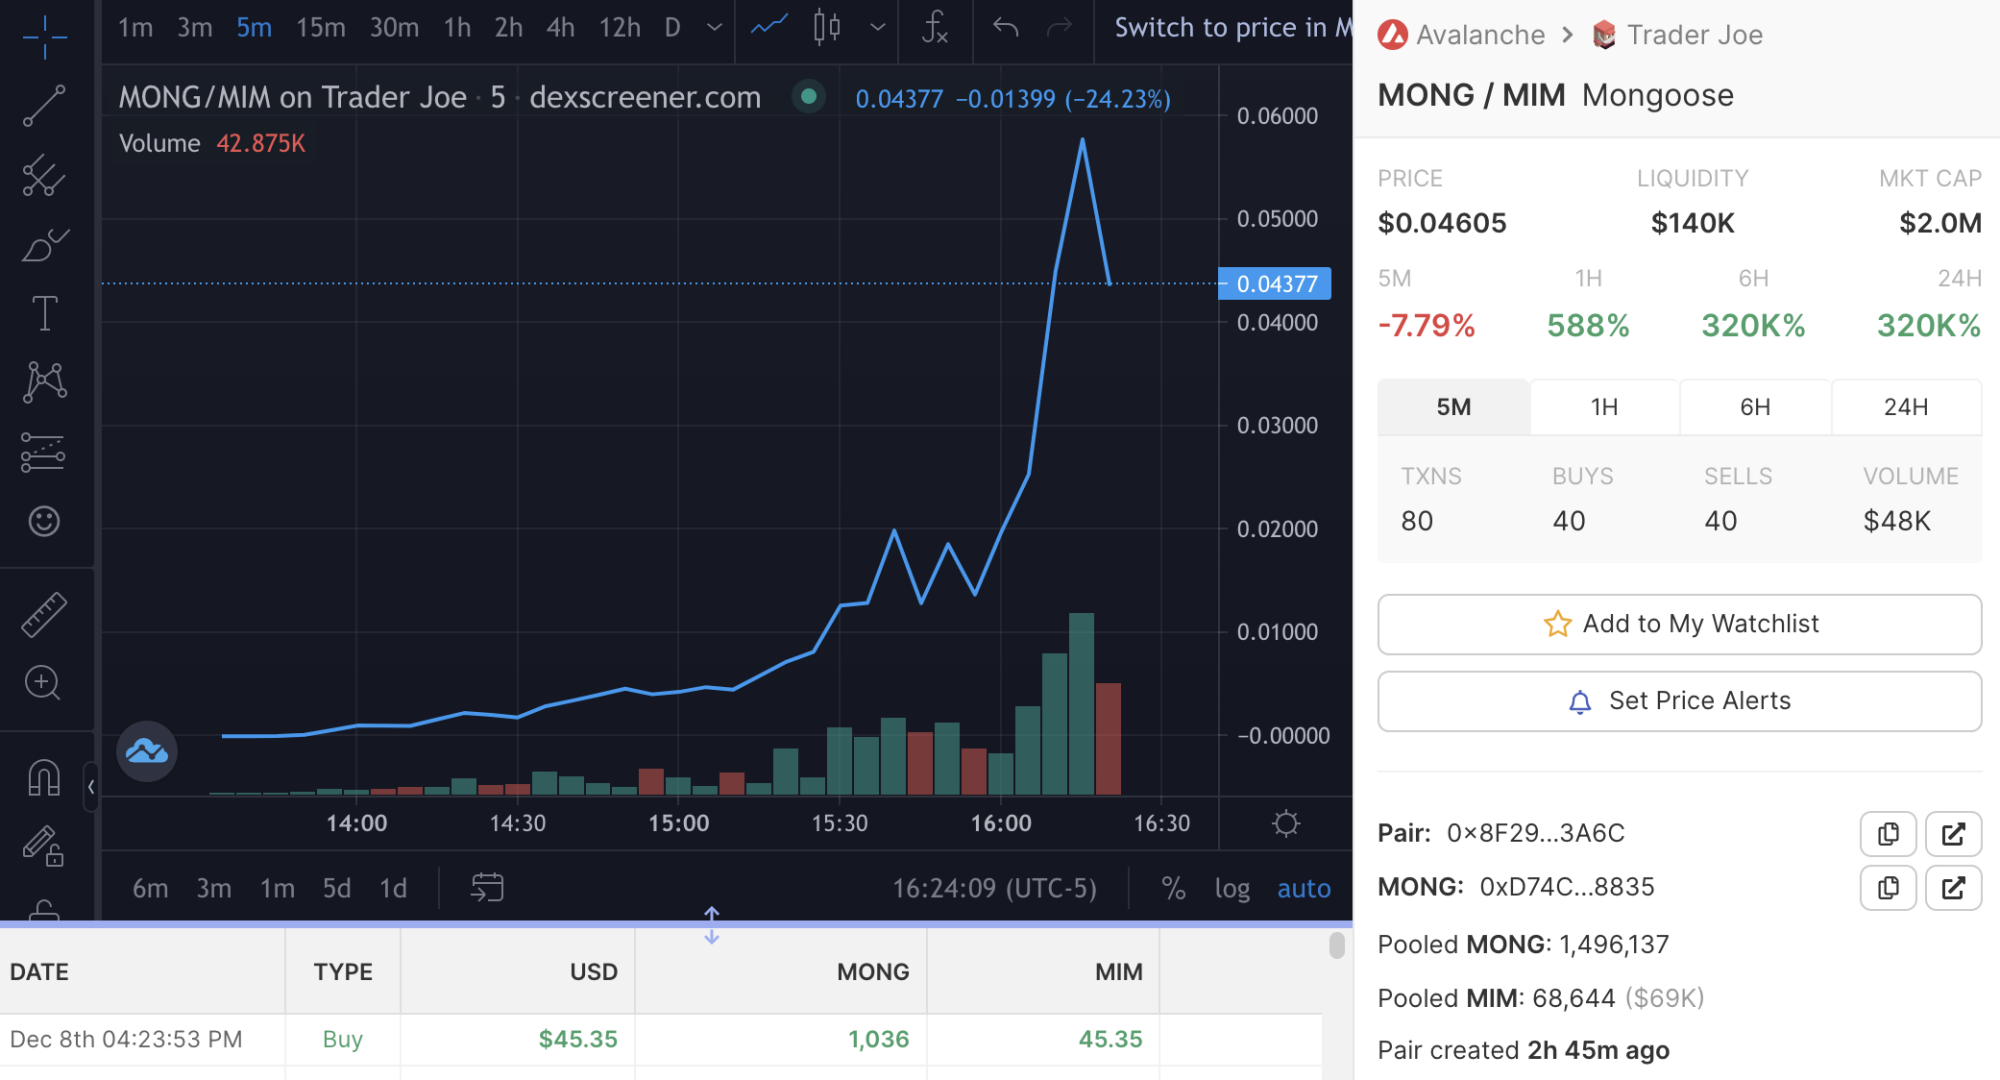This screenshot has height=1080, width=2000.
Task: Copy the MONG token address
Action: 1888,888
